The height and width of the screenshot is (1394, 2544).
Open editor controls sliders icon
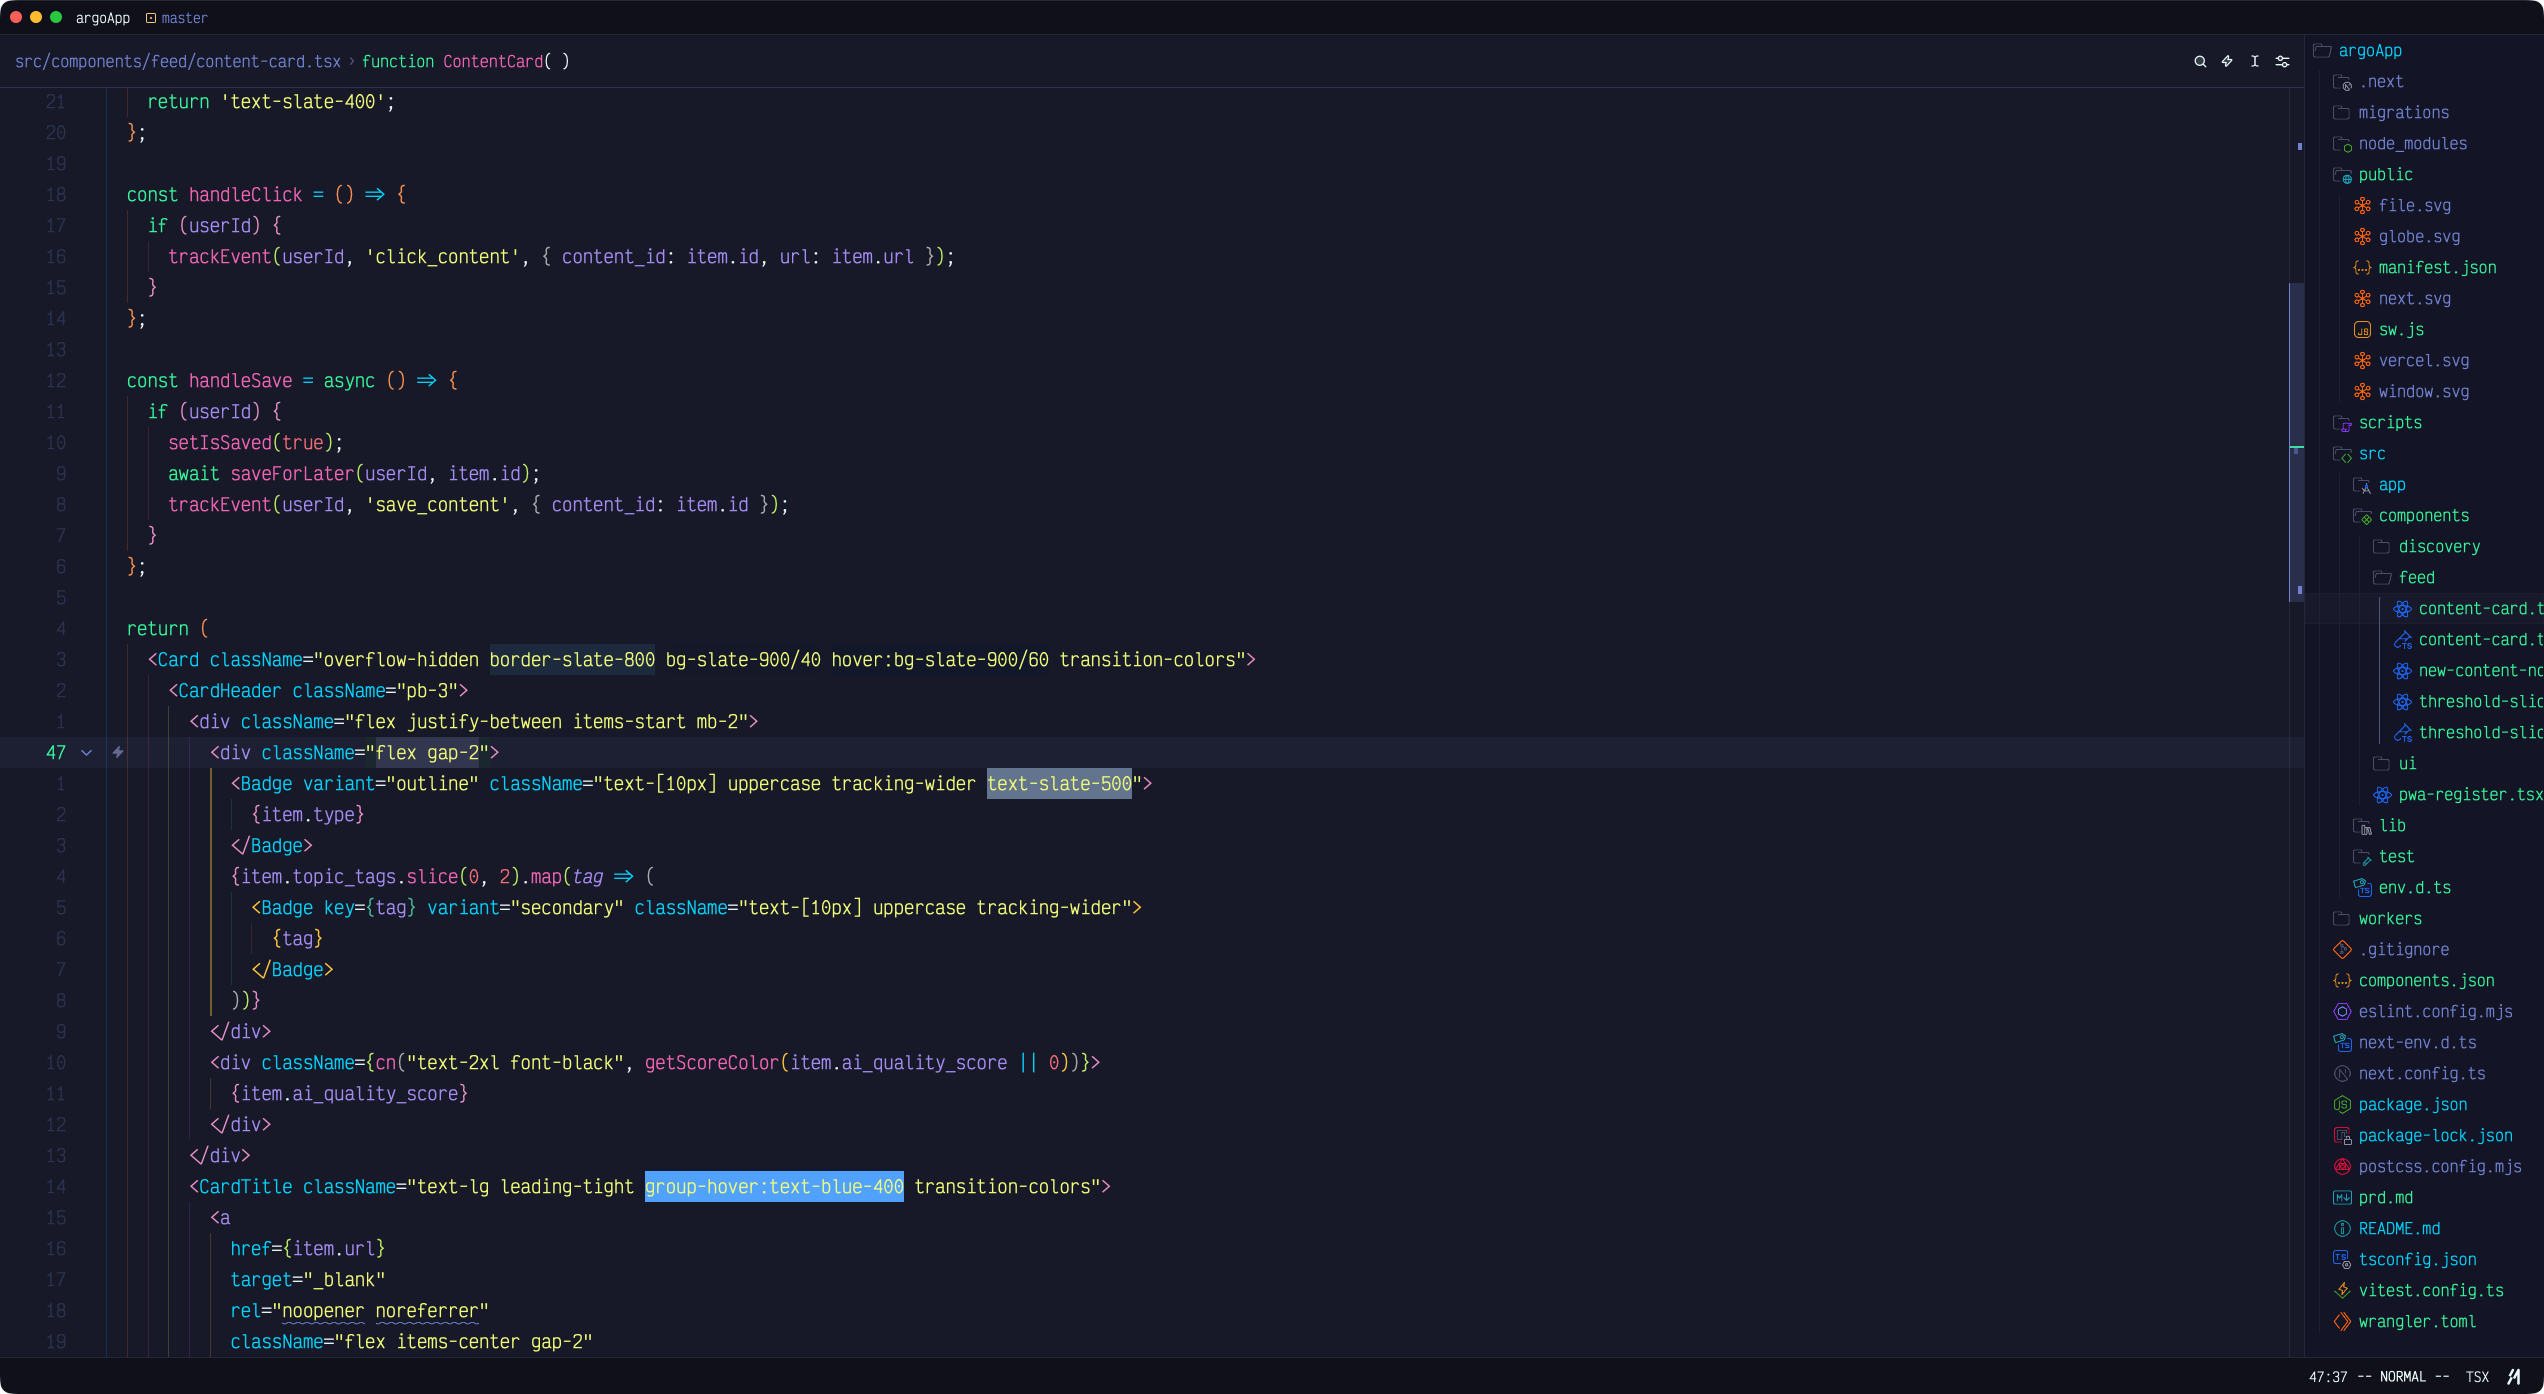pyautogui.click(x=2283, y=62)
